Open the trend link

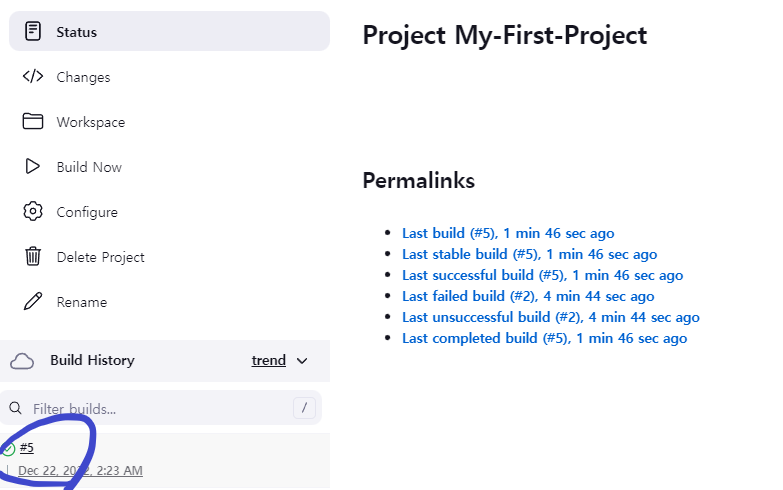point(268,361)
